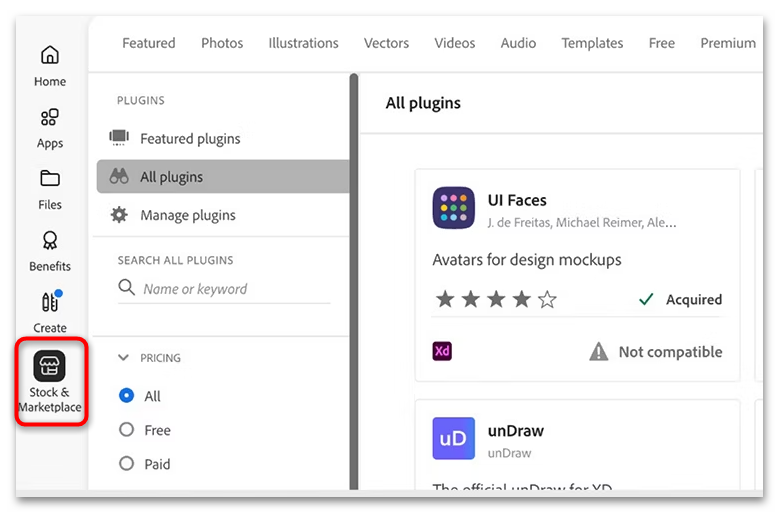Select the Paid pricing radio button

pos(127,463)
